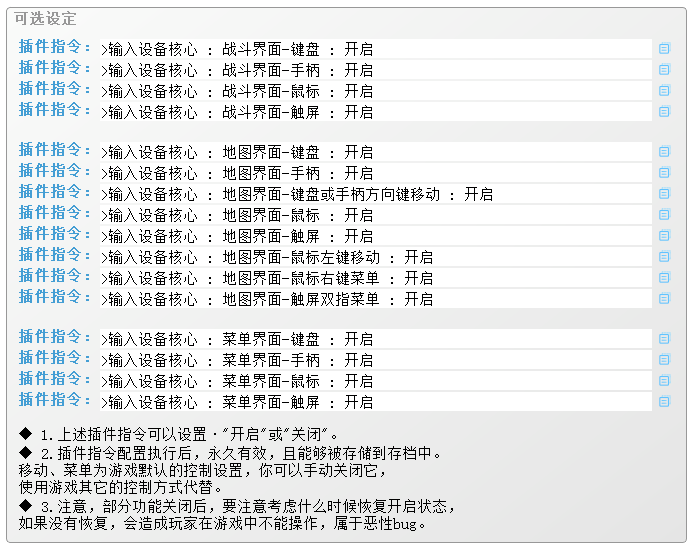
Task: Click 插件指令 label of 战斗界面-键盘 row
Action: click(x=56, y=47)
